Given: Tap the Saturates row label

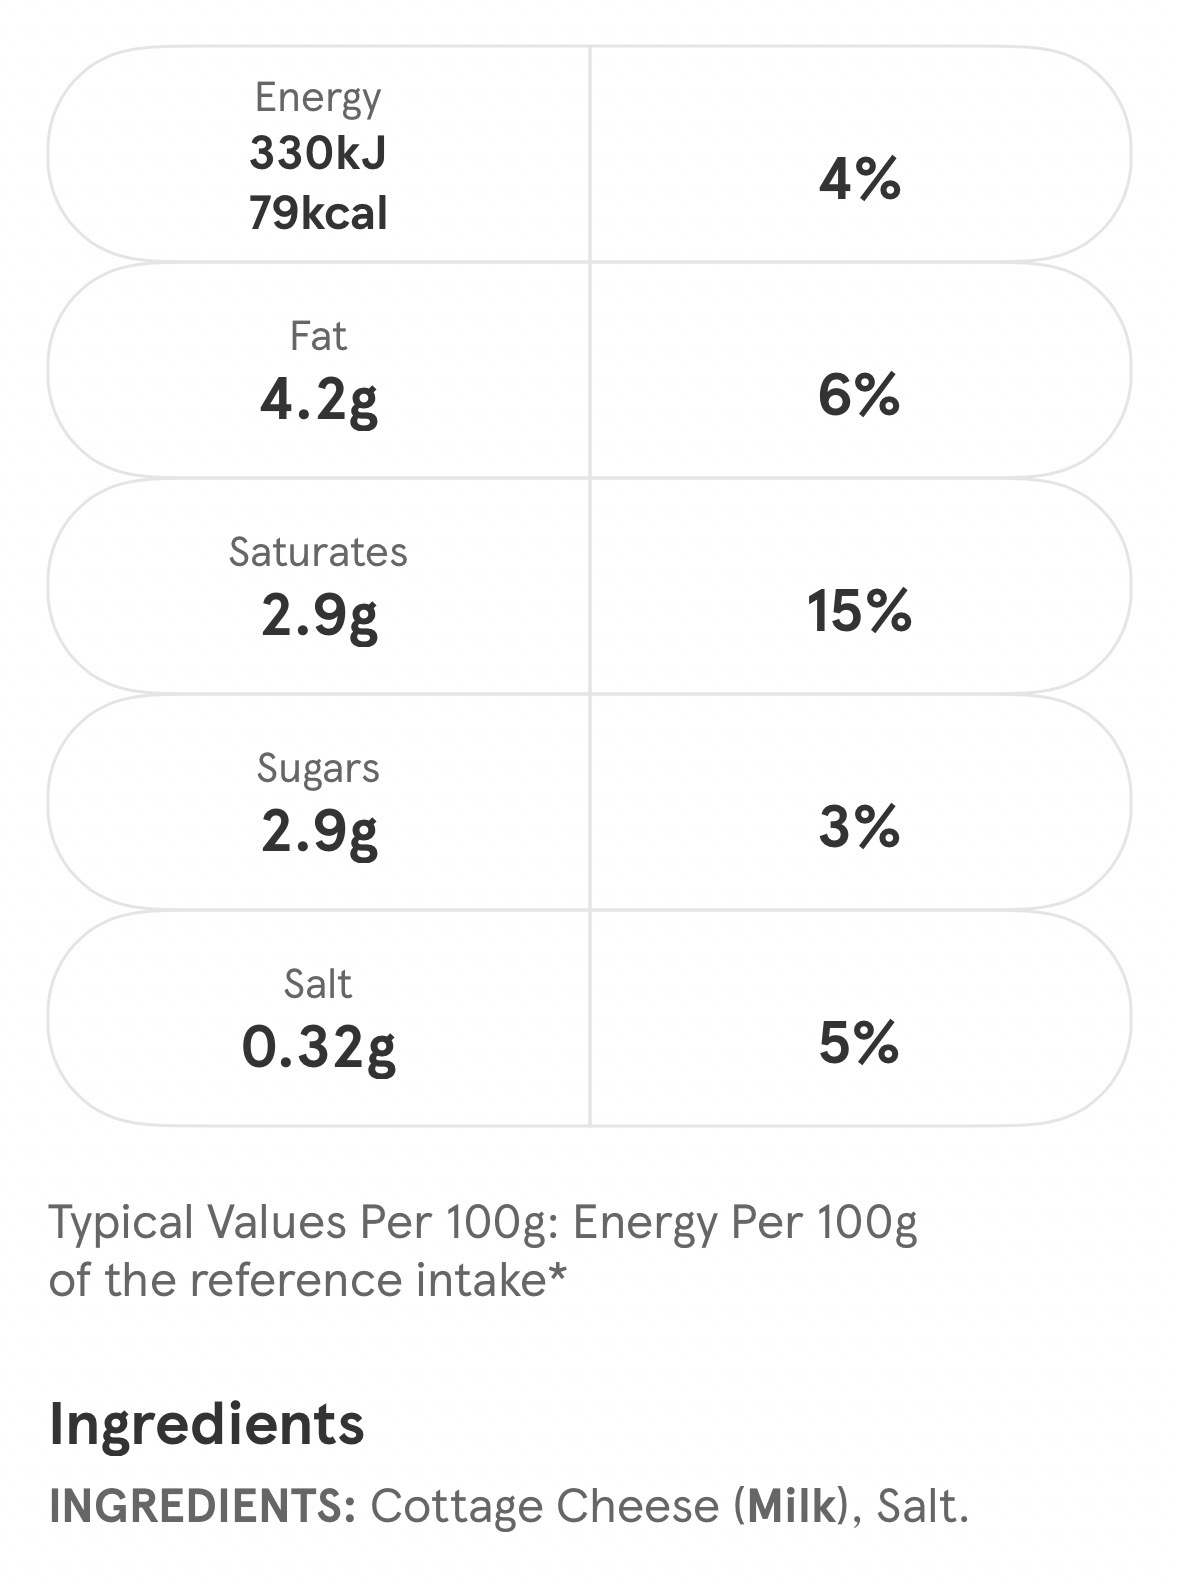Looking at the screenshot, I should [318, 552].
